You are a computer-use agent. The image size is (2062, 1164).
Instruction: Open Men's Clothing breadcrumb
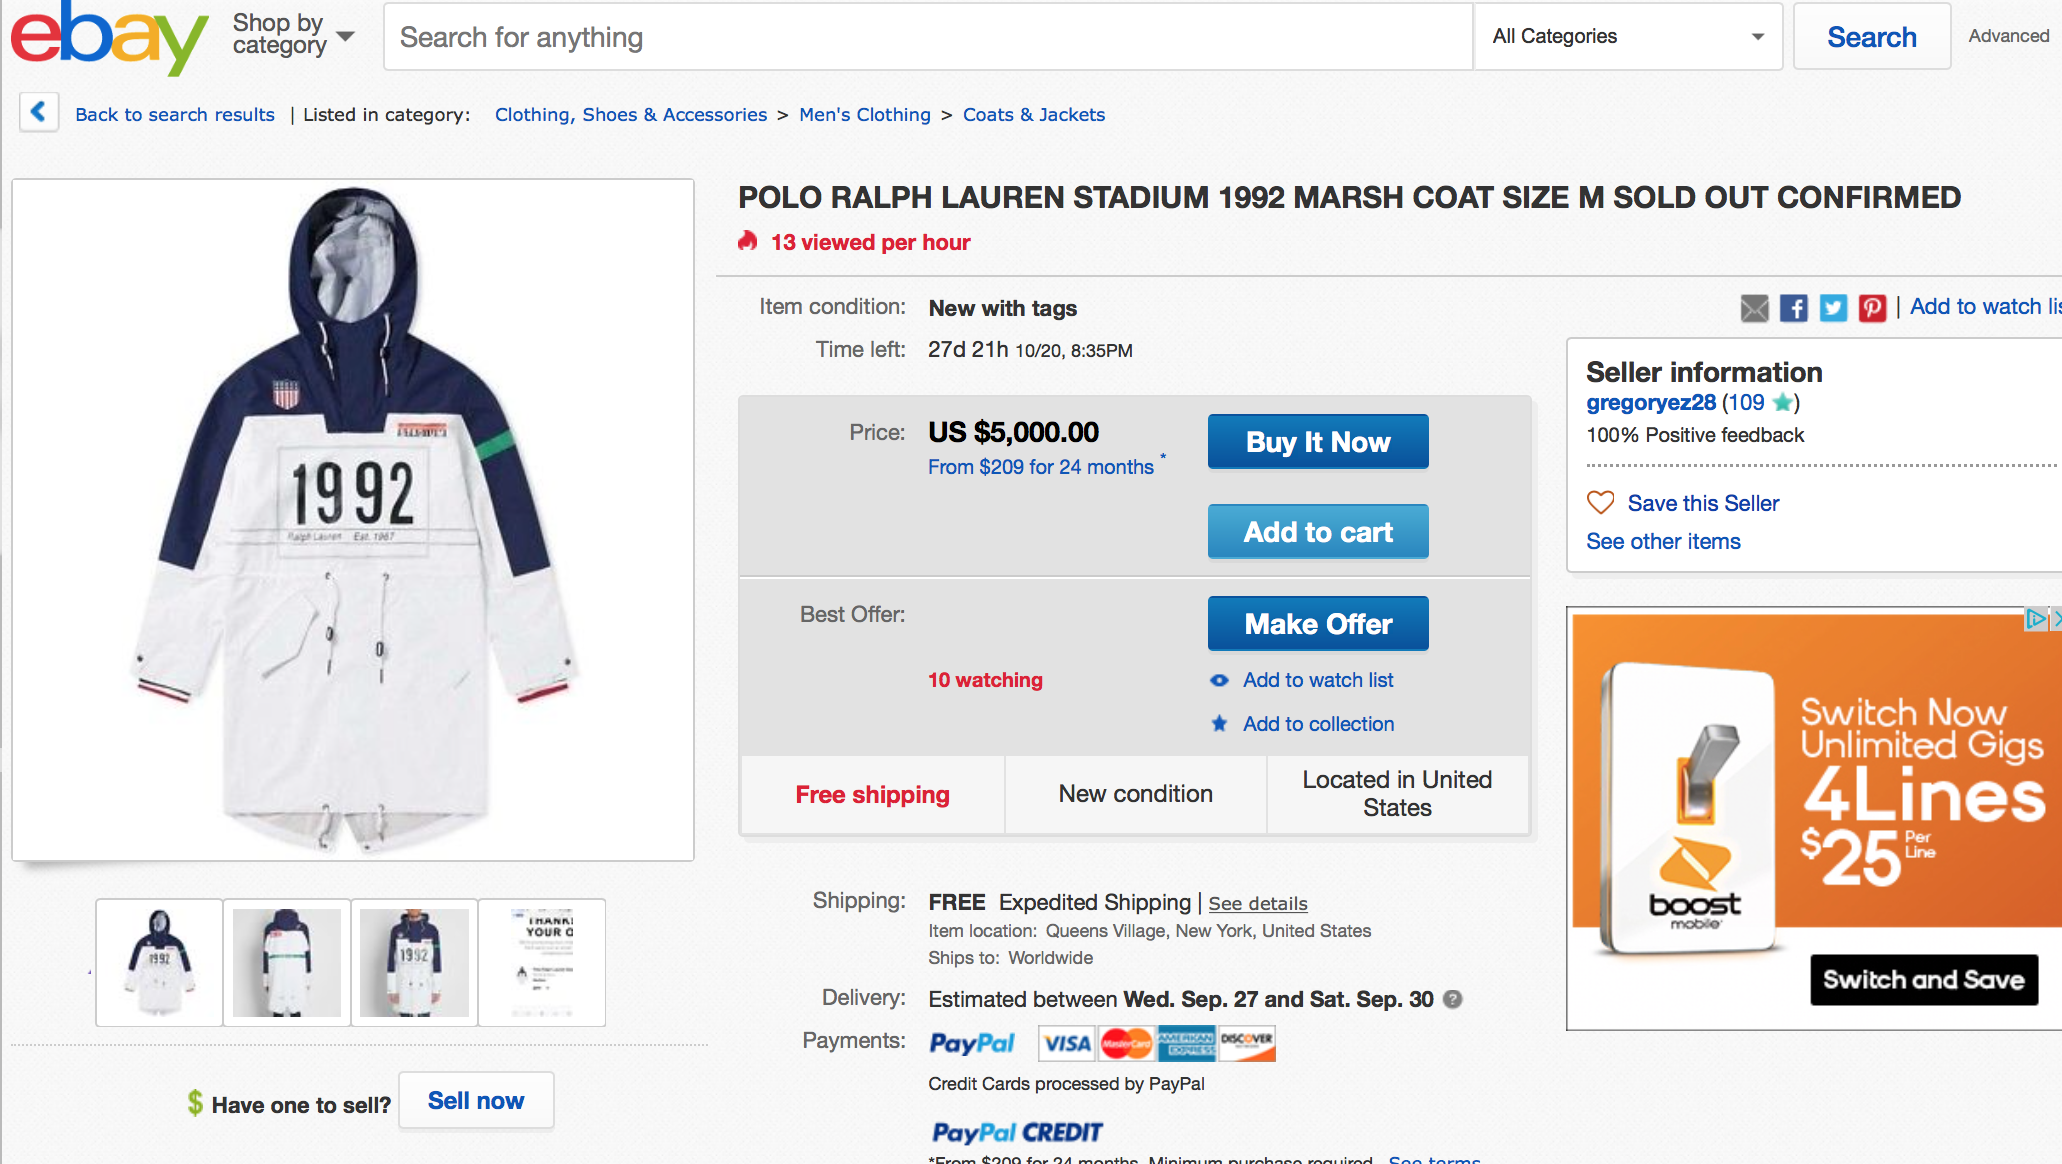pyautogui.click(x=864, y=115)
